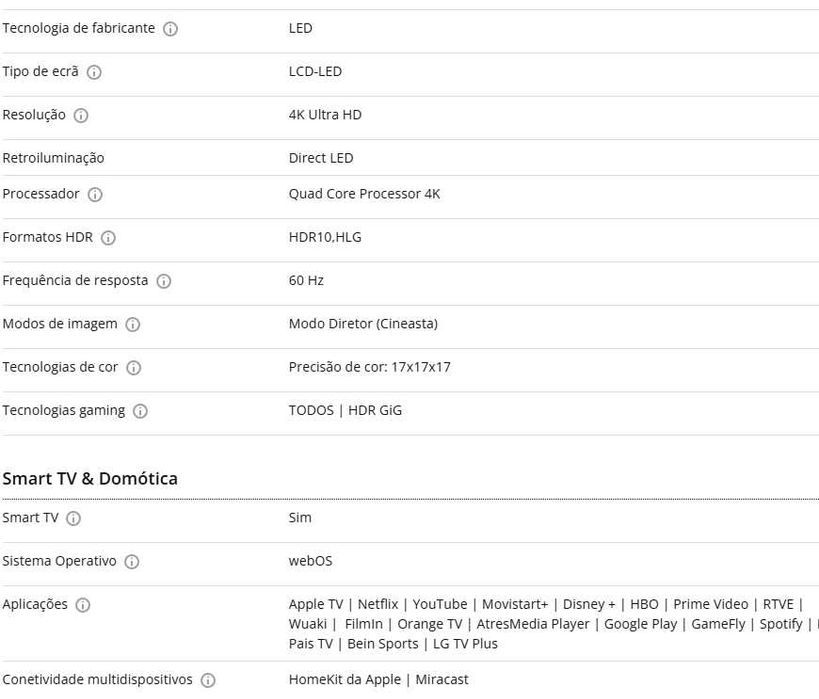Click the Aplicações info icon

pos(83,605)
